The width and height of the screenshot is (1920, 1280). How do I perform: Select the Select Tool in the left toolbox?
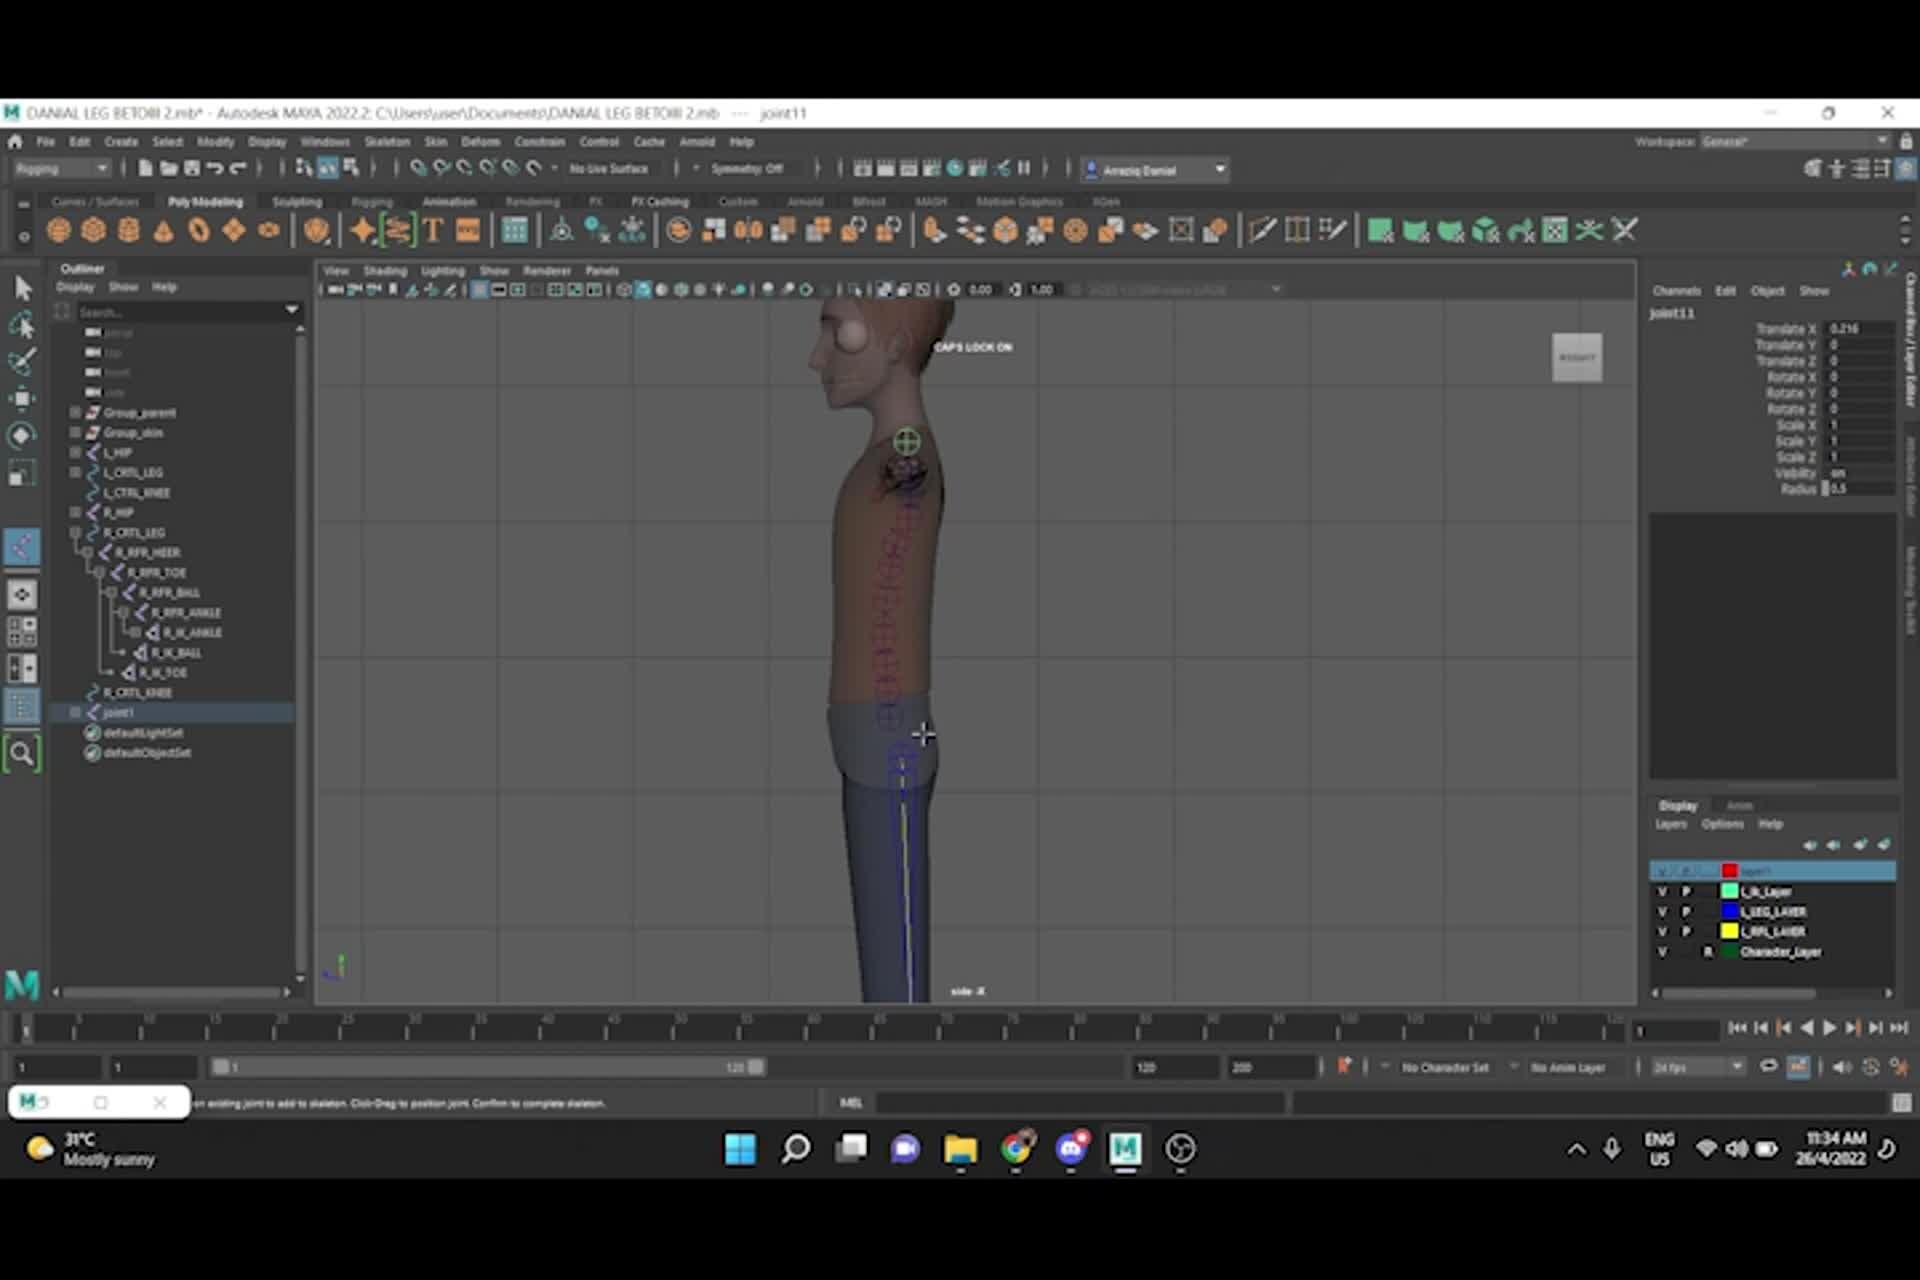point(22,288)
